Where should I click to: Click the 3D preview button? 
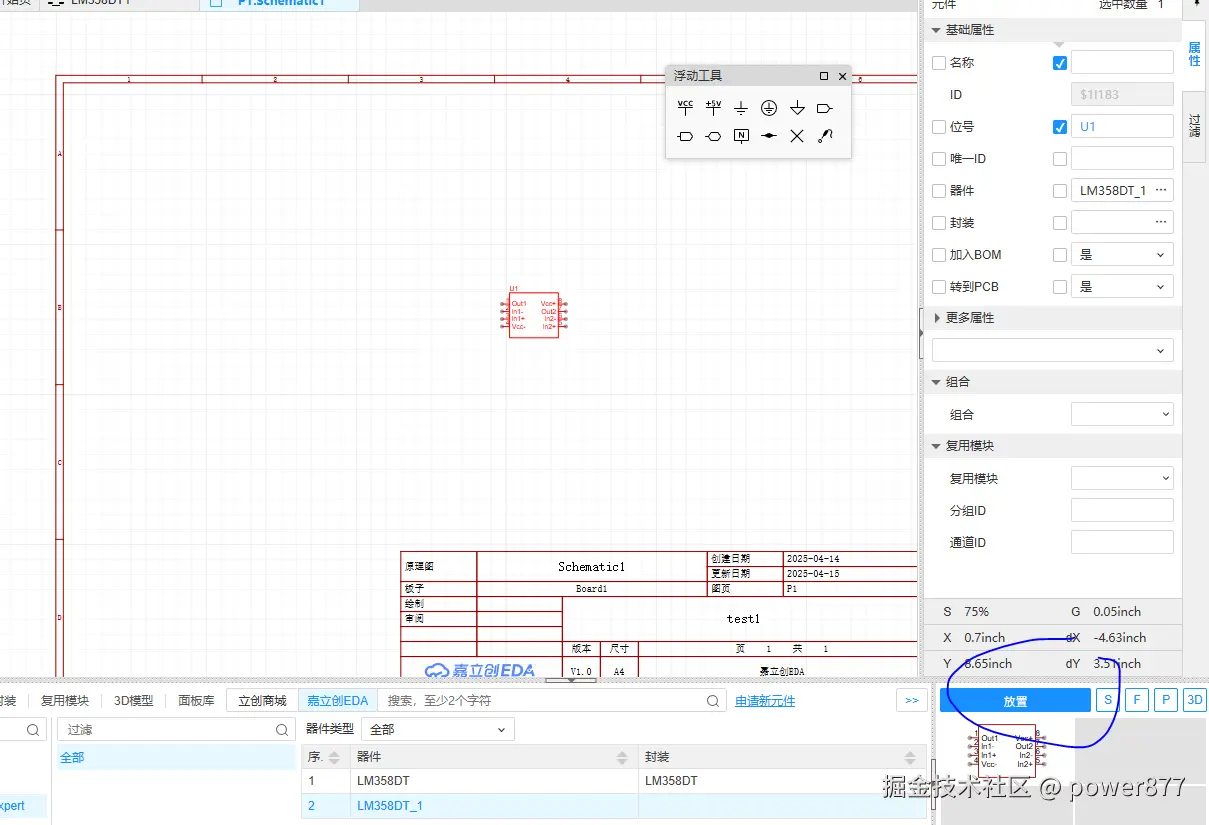[x=1194, y=701]
